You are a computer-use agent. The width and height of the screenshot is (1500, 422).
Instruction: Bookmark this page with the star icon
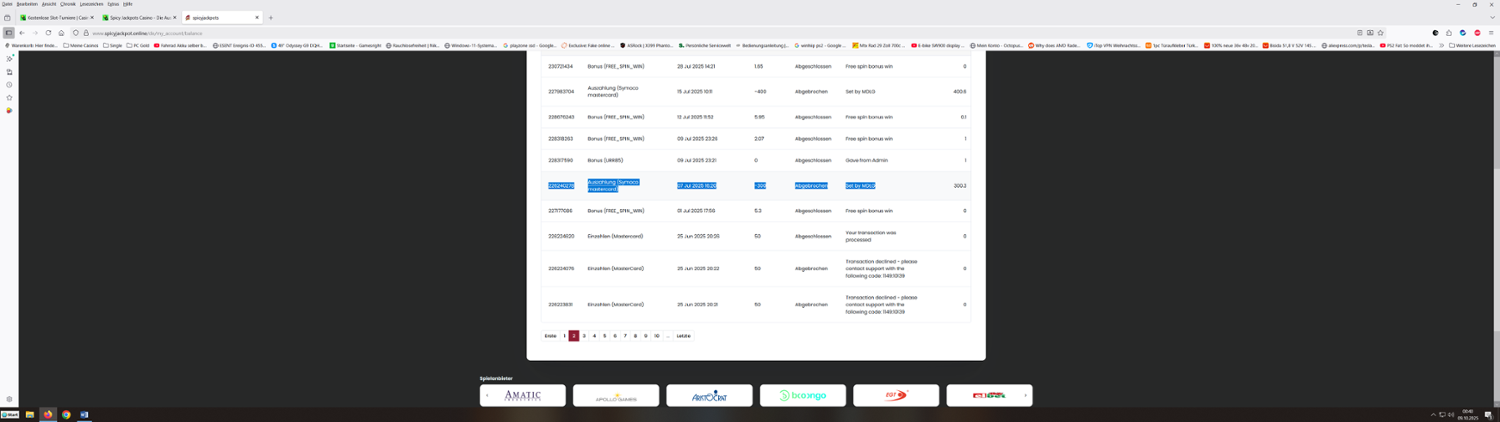pos(1381,33)
